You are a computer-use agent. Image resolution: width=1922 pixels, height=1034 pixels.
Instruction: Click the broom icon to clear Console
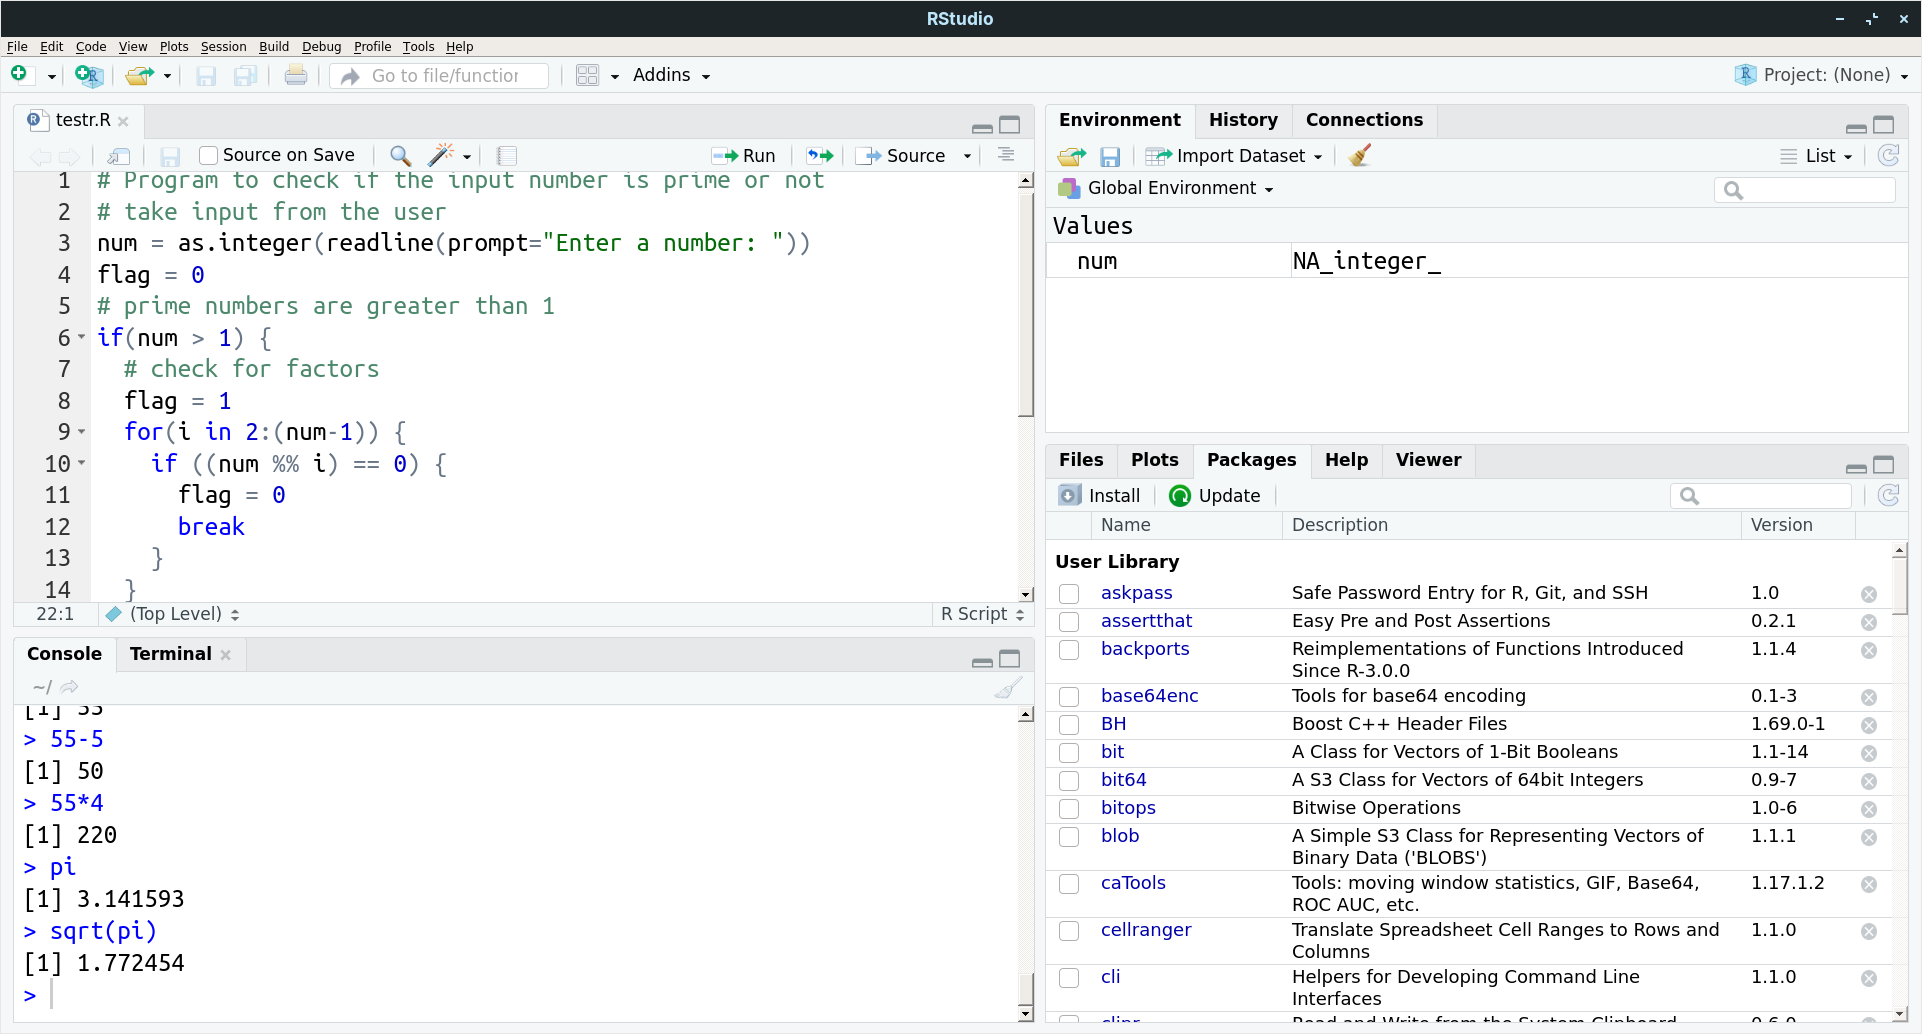coord(1008,687)
